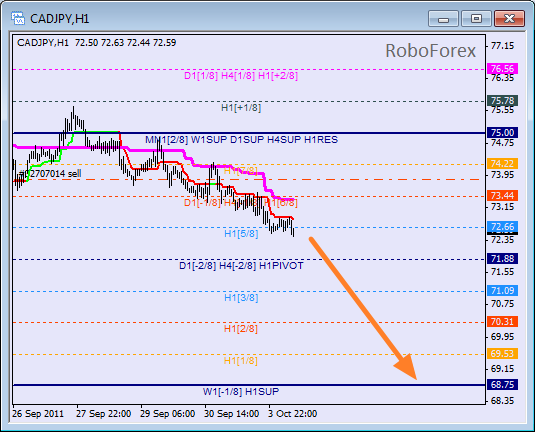Image resolution: width=535 pixels, height=432 pixels.
Task: Maximize the CADJPY,H1 chart window
Action: point(476,18)
